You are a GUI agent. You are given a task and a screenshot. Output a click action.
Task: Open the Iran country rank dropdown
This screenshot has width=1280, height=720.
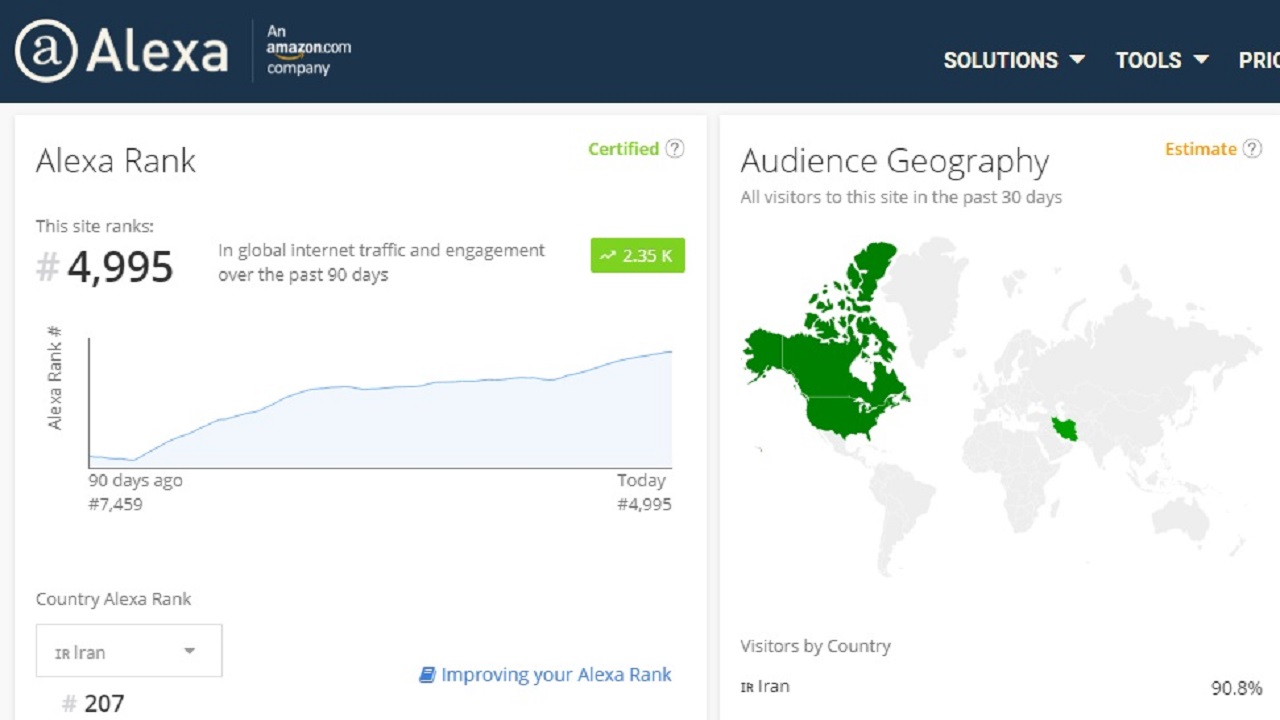click(129, 652)
